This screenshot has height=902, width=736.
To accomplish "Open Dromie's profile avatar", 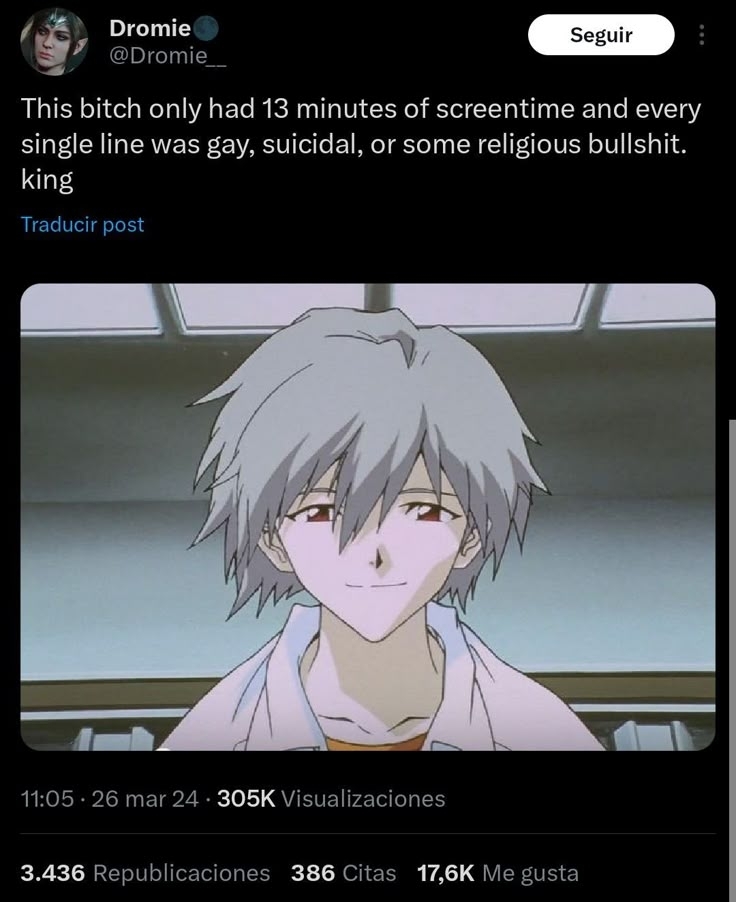I will click(x=54, y=41).
